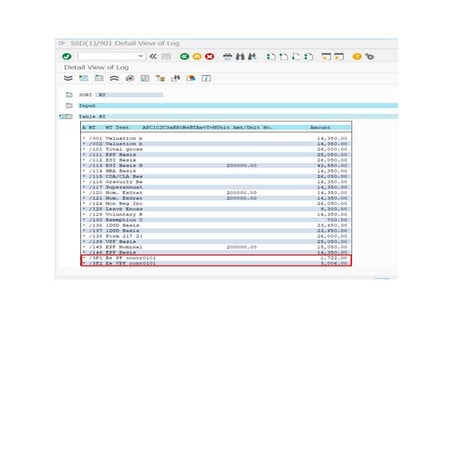This screenshot has width=453, height=453.
Task: Open the Customize Local Layout icon
Action: (369, 57)
